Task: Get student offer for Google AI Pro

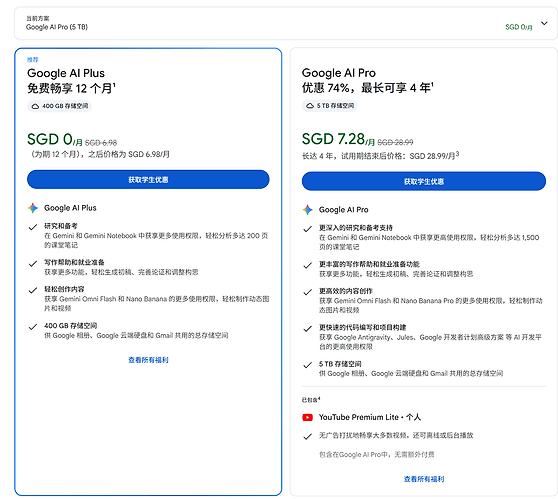Action: click(x=423, y=181)
